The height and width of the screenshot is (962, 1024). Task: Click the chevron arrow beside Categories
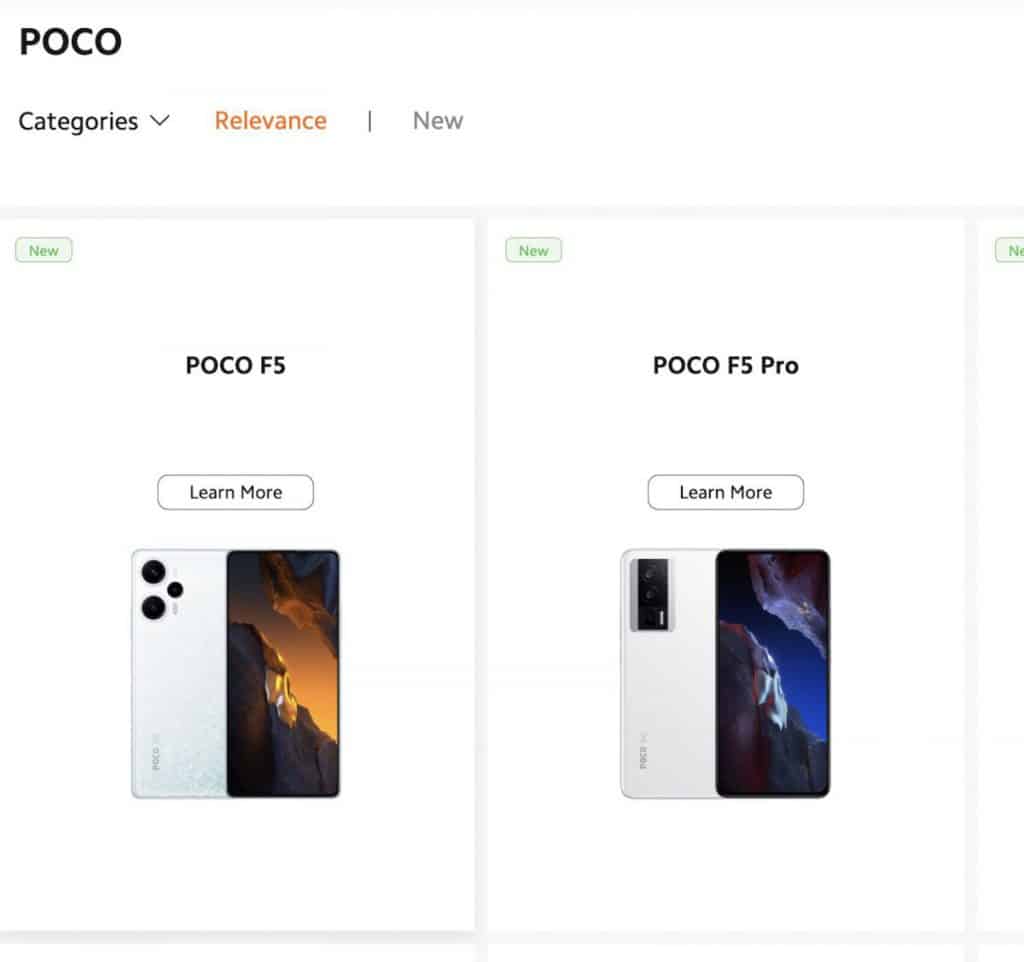[x=159, y=121]
